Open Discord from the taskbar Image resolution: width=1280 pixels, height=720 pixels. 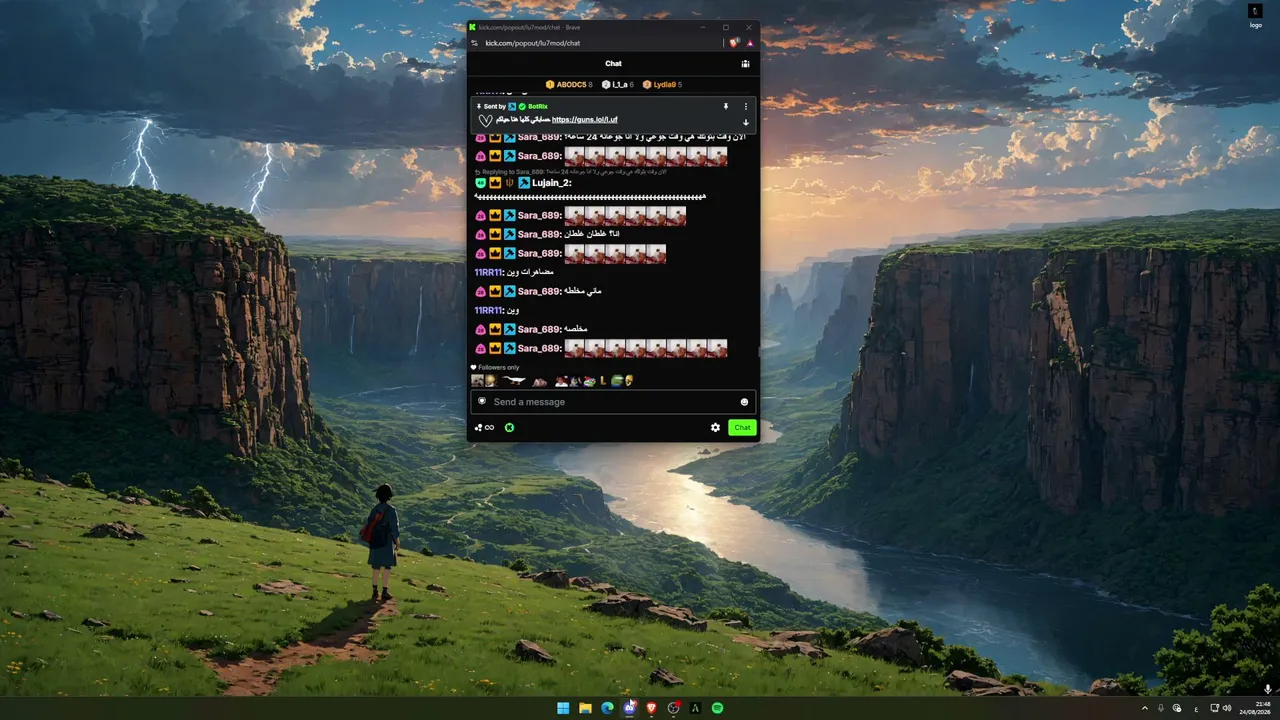tap(629, 708)
